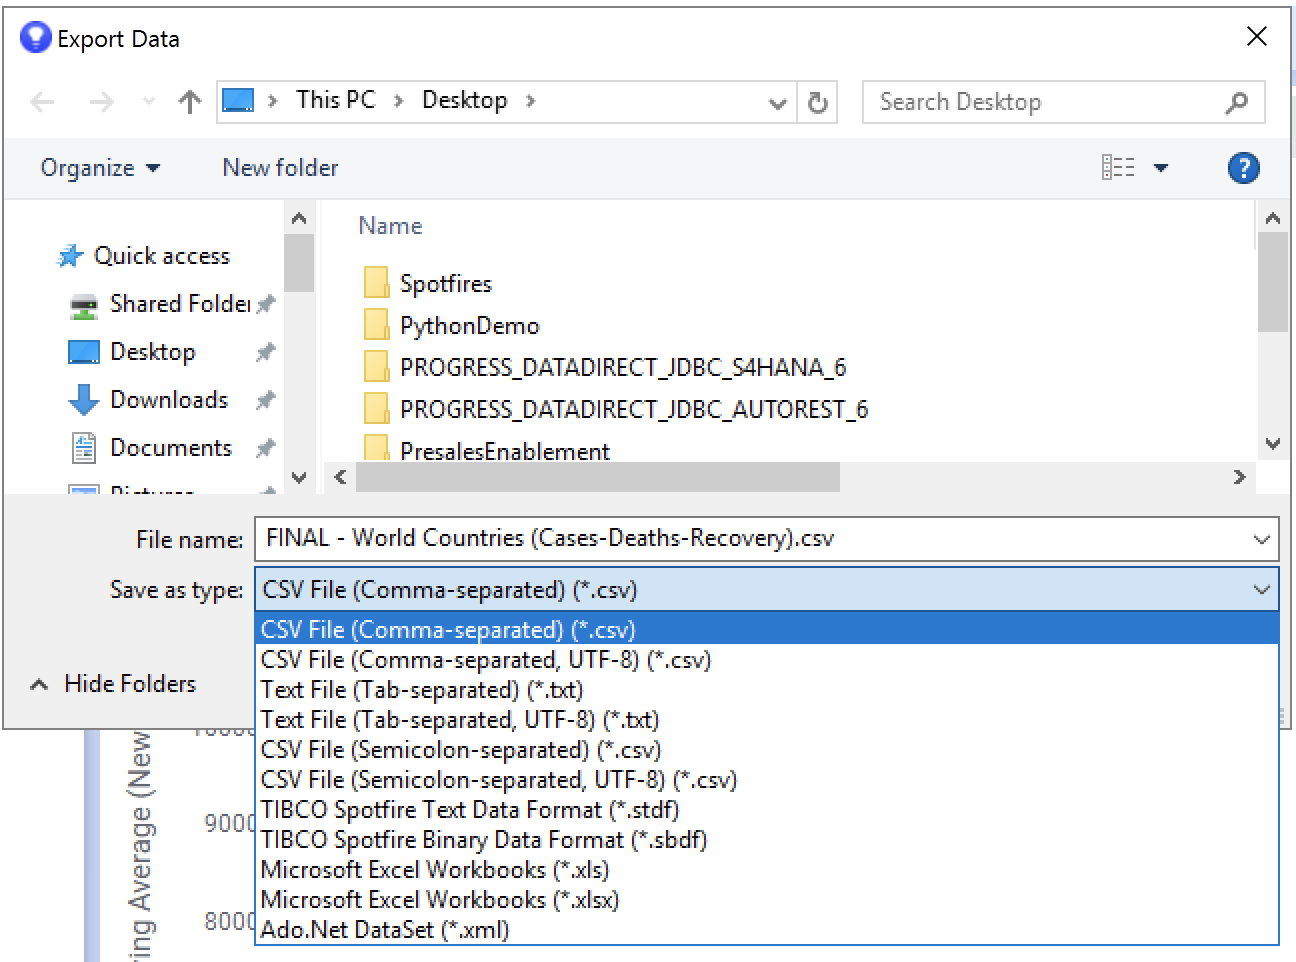This screenshot has width=1296, height=962.
Task: Open the blue Help question mark icon
Action: 1242,168
